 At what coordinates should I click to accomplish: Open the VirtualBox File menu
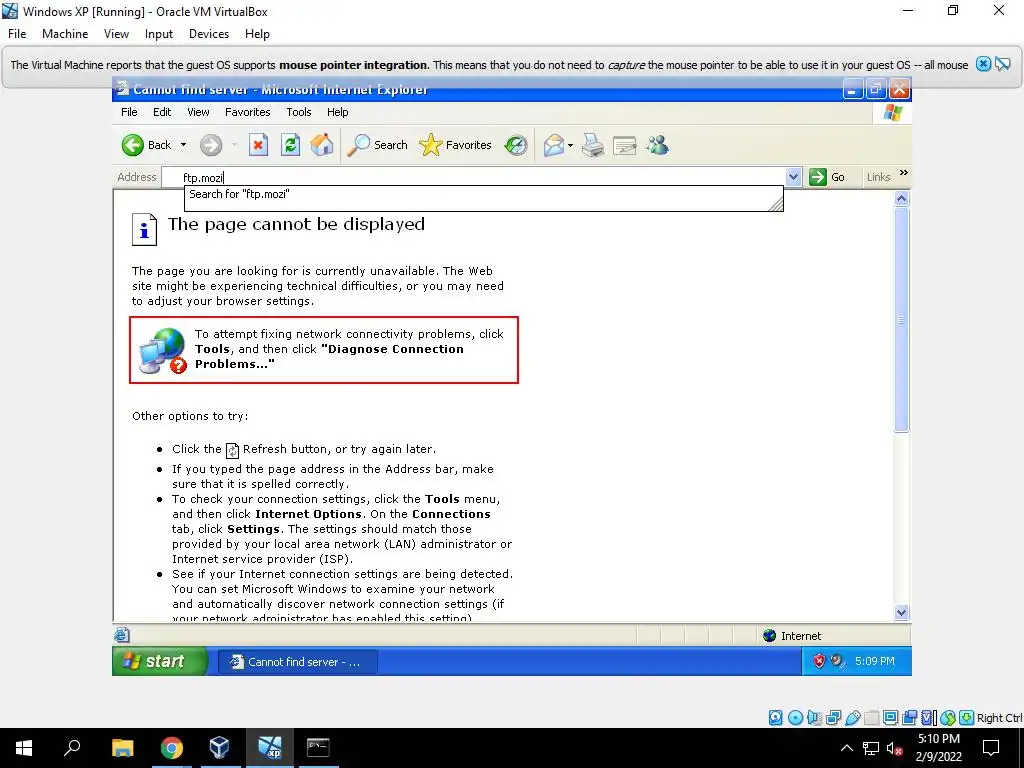pos(17,34)
